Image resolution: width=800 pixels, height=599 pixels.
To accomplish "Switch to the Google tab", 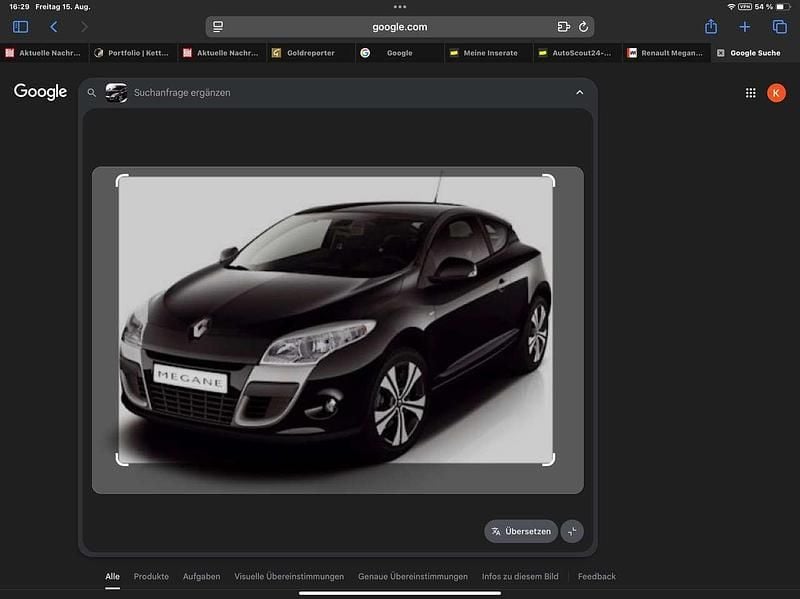I will click(399, 53).
